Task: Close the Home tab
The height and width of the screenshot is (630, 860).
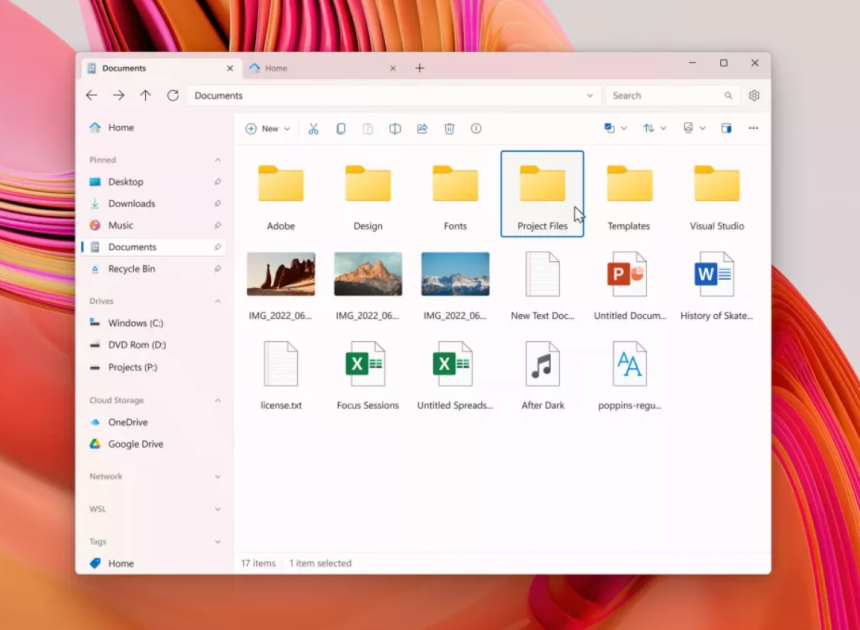Action: 393,68
